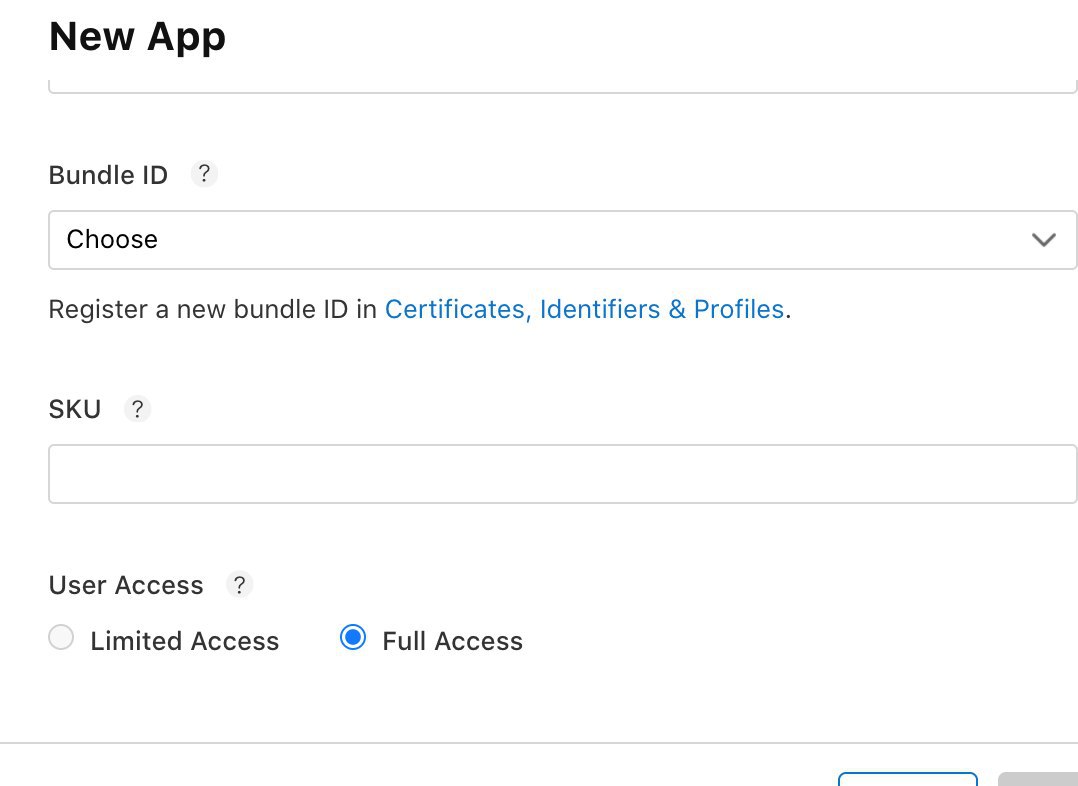Focus the partially visible field above Bundle ID
The height and width of the screenshot is (786, 1078).
(x=562, y=85)
